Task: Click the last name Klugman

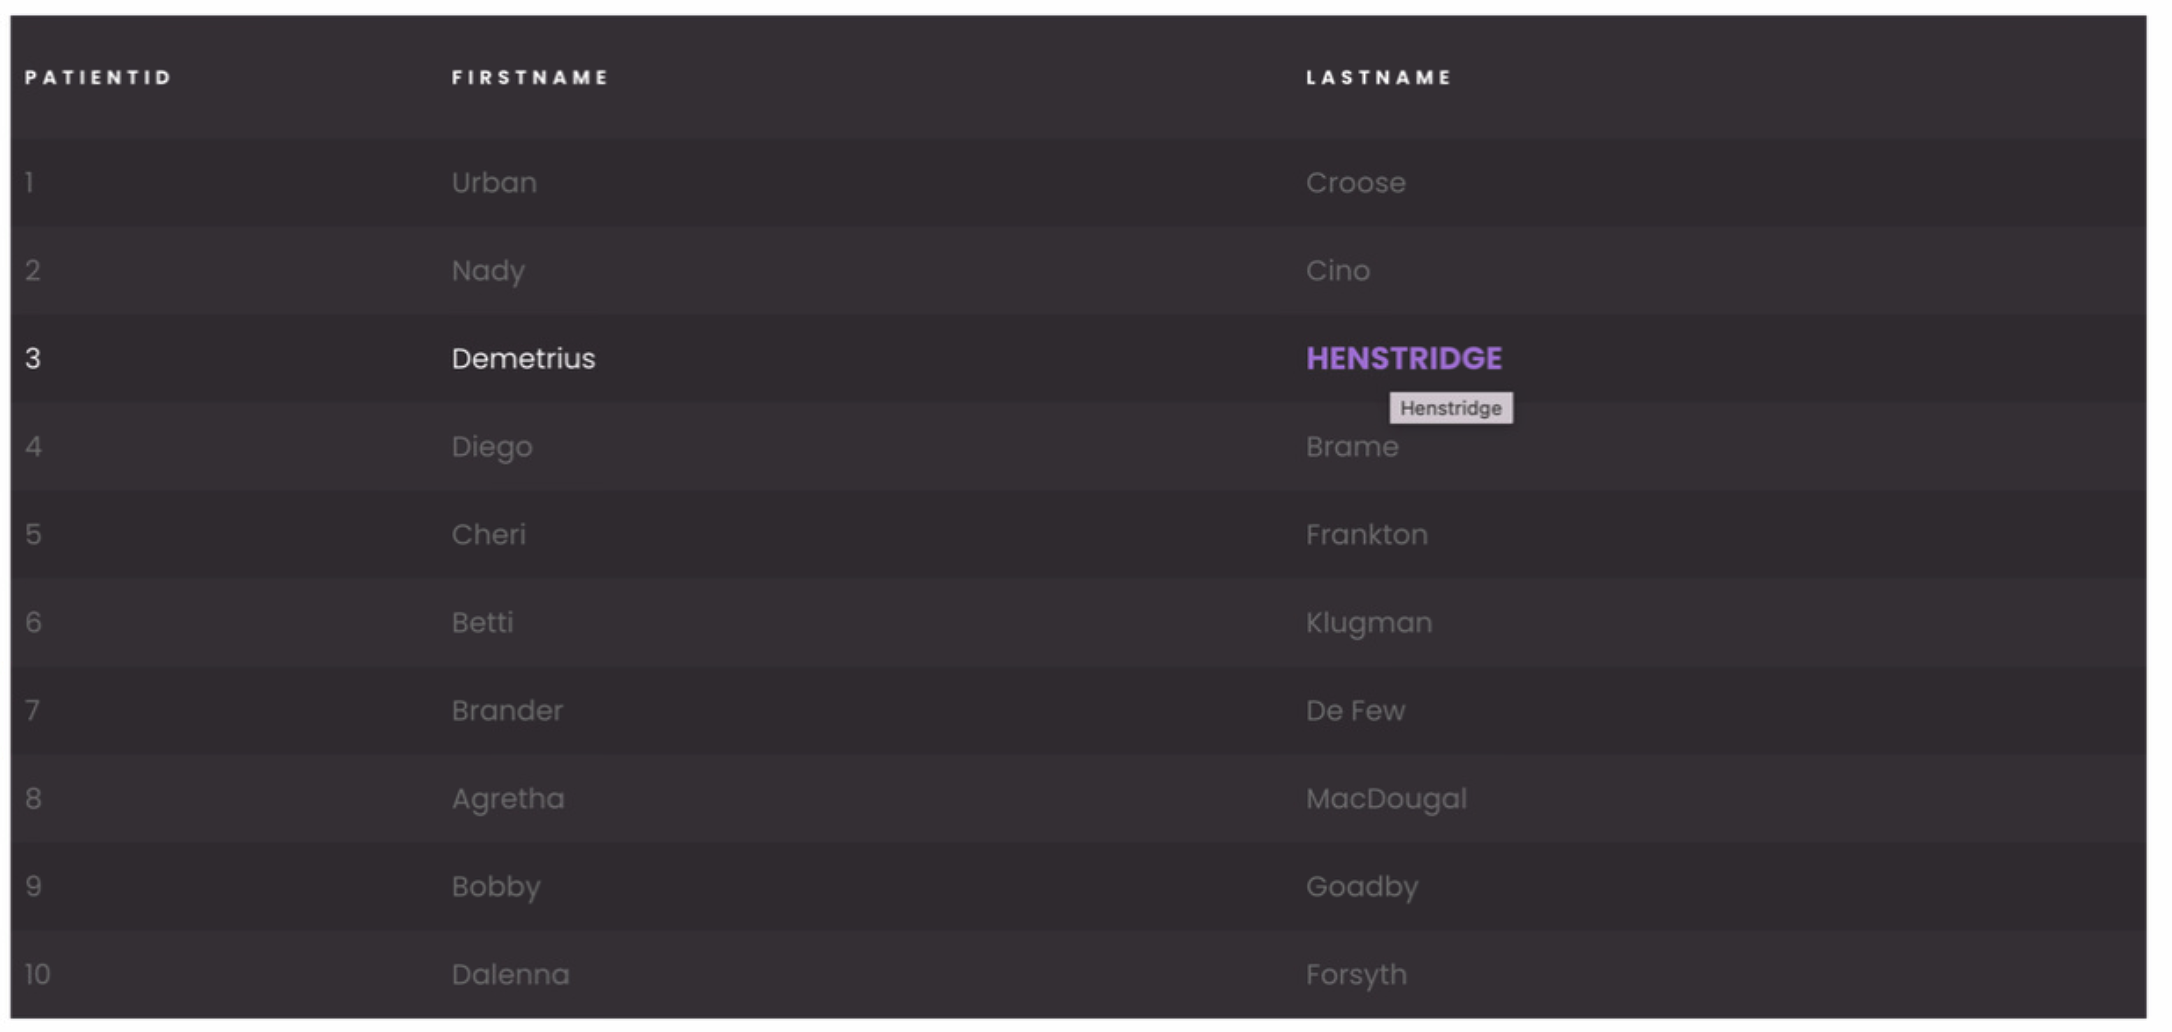Action: click(x=1369, y=623)
